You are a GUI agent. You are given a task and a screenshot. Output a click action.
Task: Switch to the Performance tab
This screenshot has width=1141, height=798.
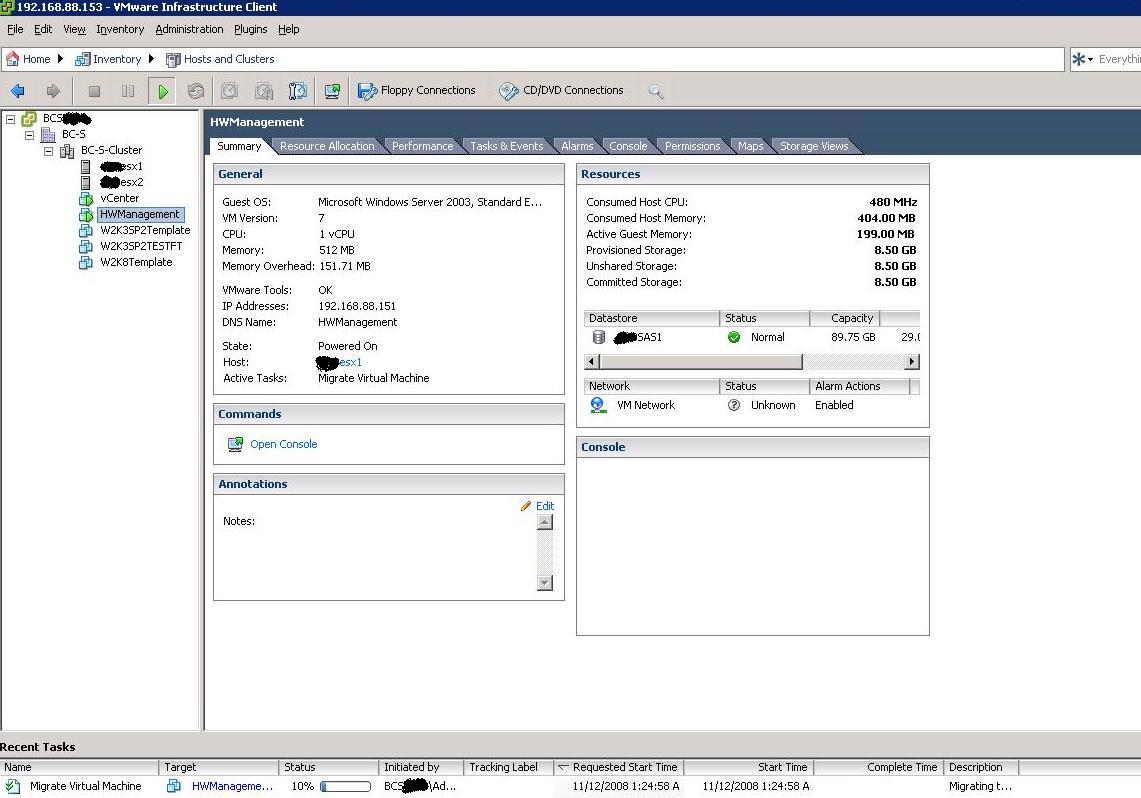coord(422,146)
